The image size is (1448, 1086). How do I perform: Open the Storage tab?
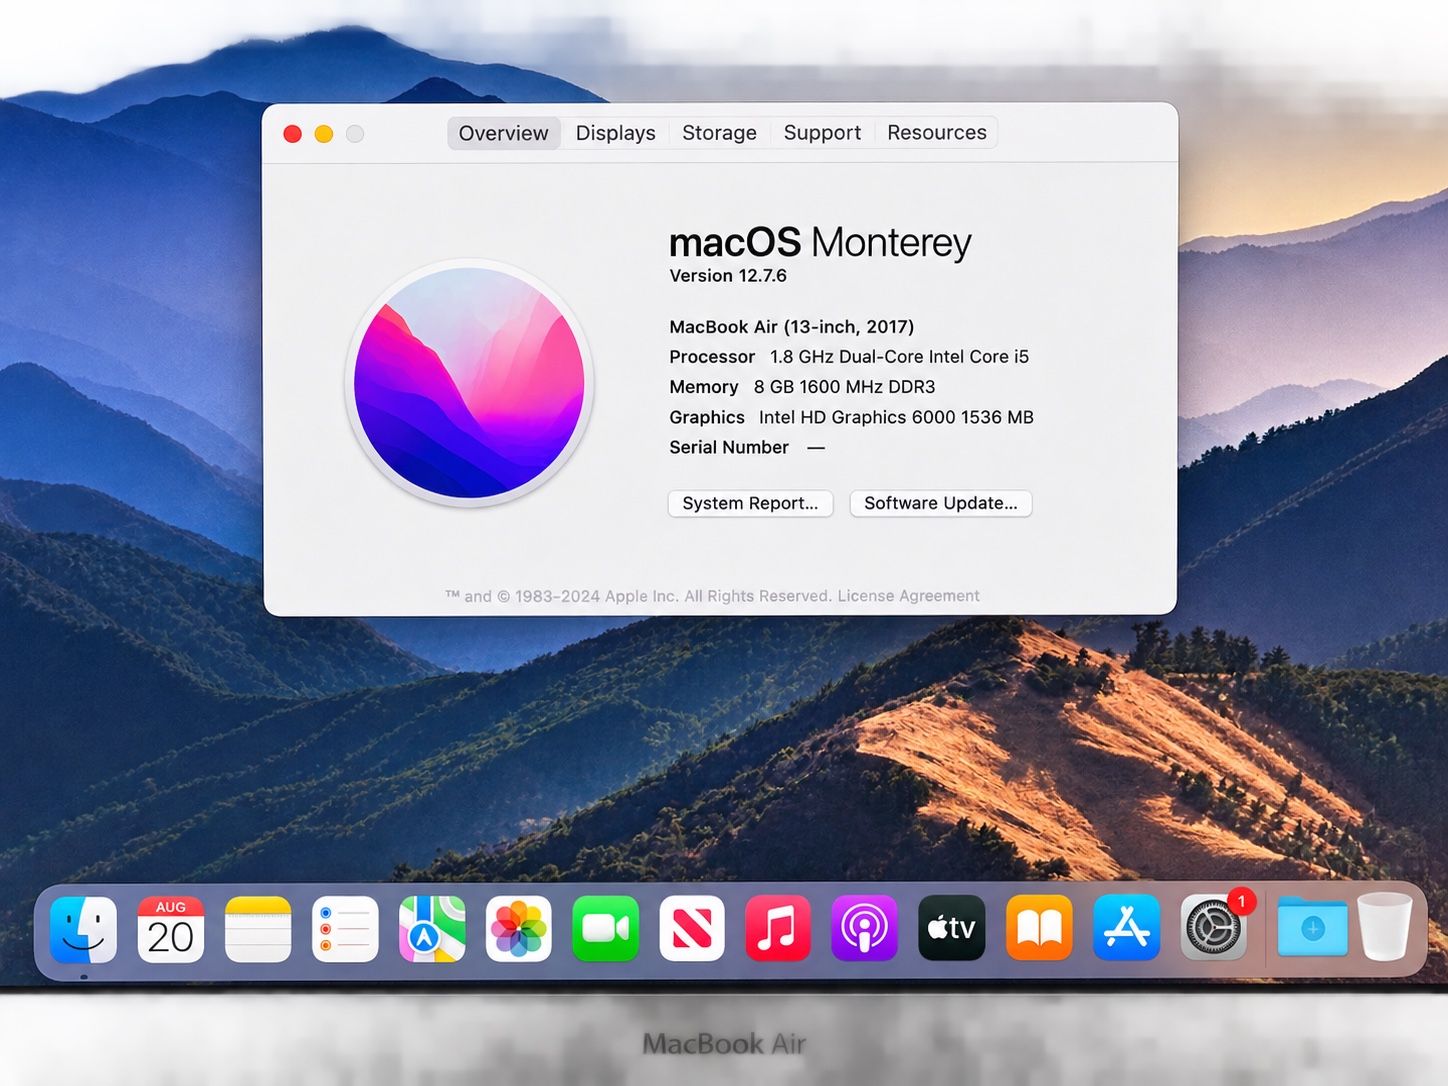point(719,133)
